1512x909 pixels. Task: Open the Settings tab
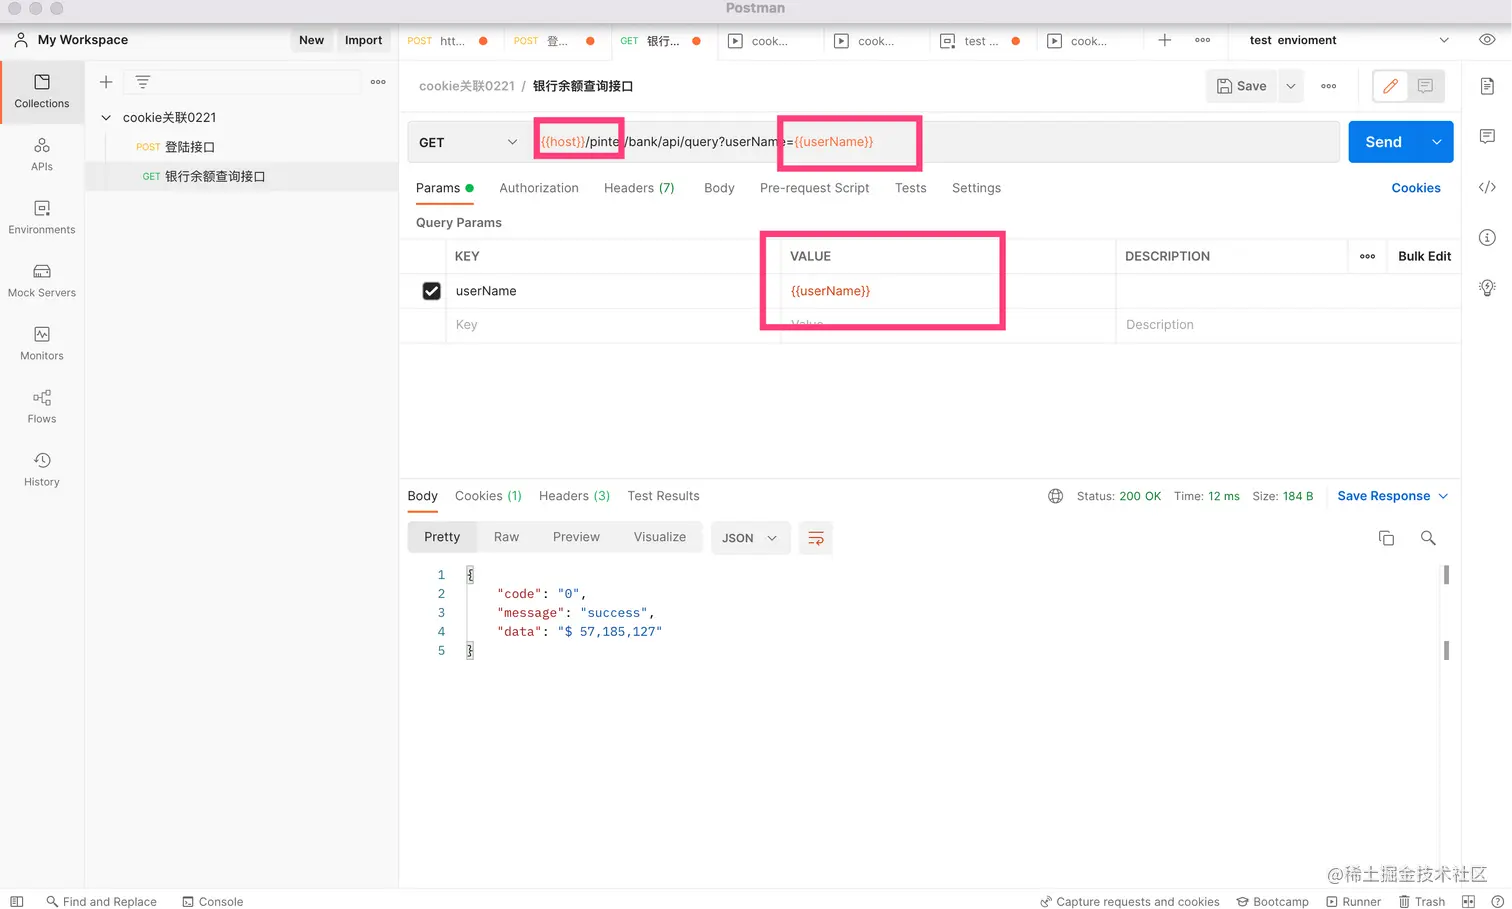tap(976, 188)
